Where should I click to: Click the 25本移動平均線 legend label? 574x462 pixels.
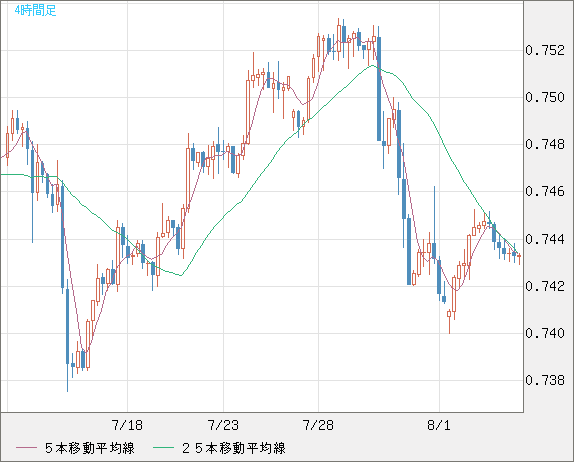click(234, 448)
